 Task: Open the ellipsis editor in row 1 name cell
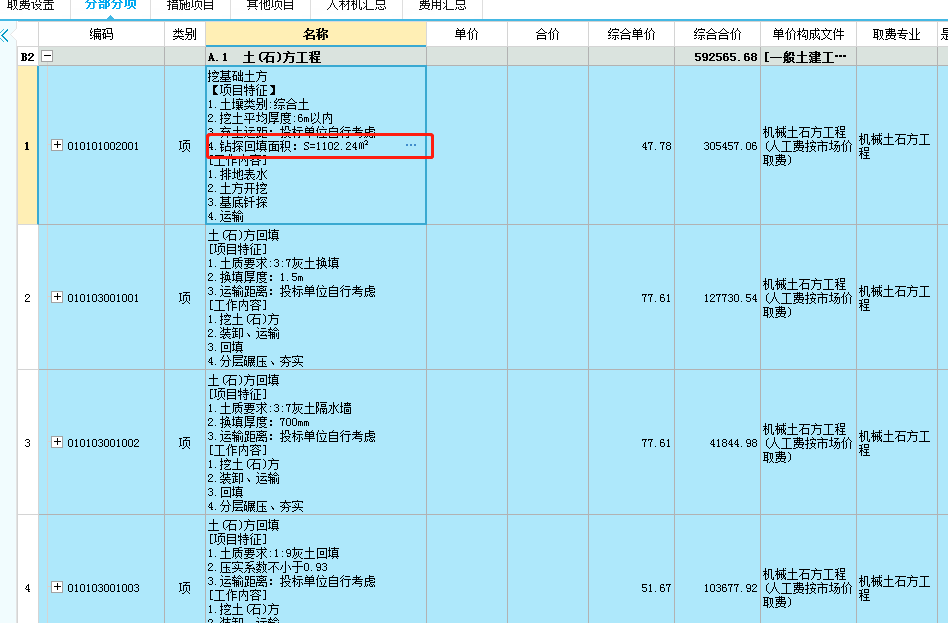pyautogui.click(x=411, y=146)
